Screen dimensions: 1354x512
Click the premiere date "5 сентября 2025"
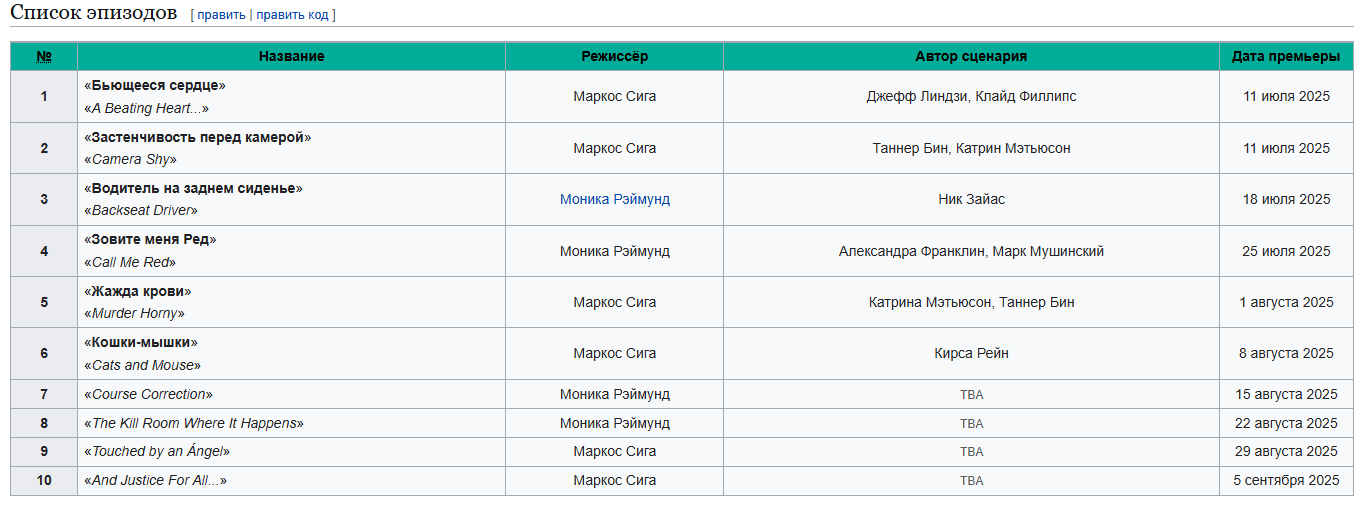(1286, 480)
